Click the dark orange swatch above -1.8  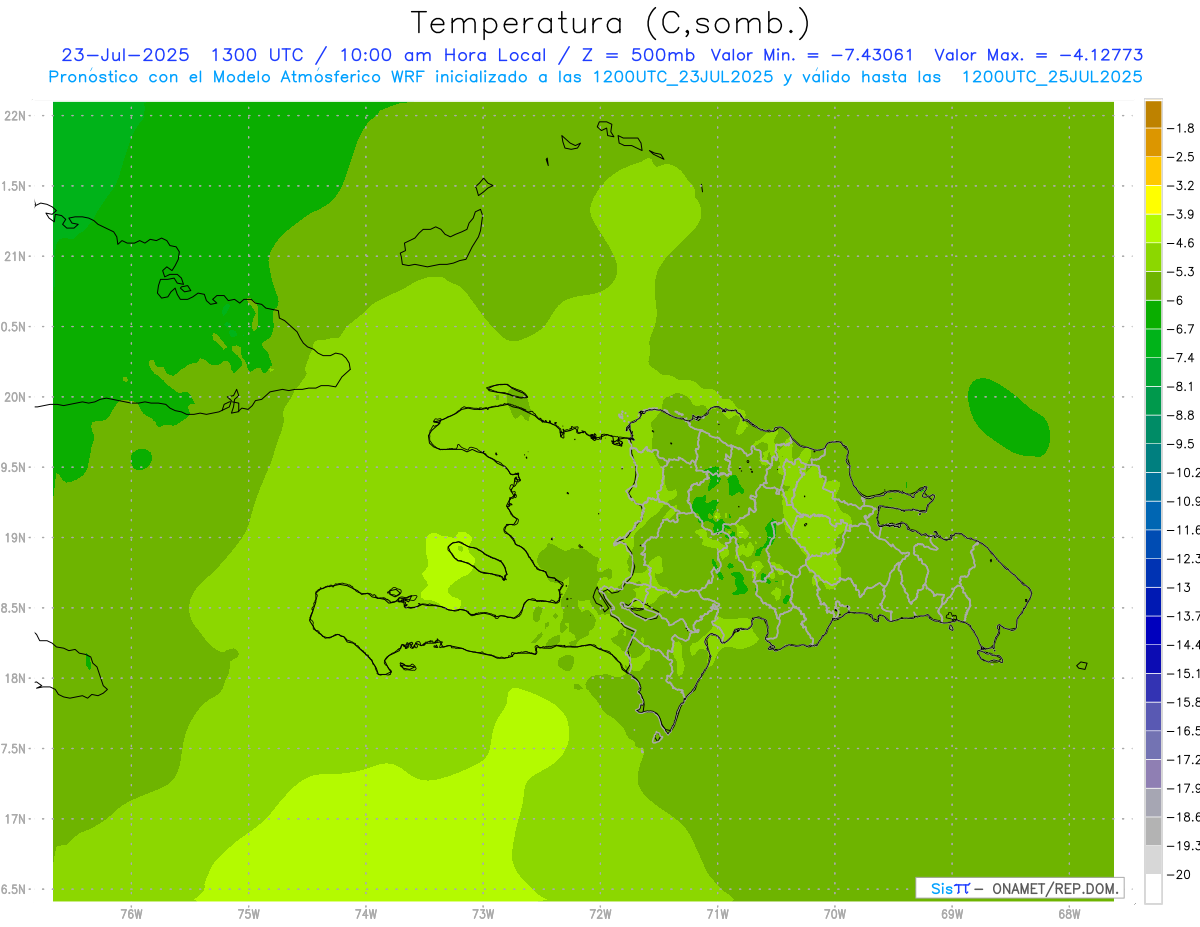pos(1153,114)
